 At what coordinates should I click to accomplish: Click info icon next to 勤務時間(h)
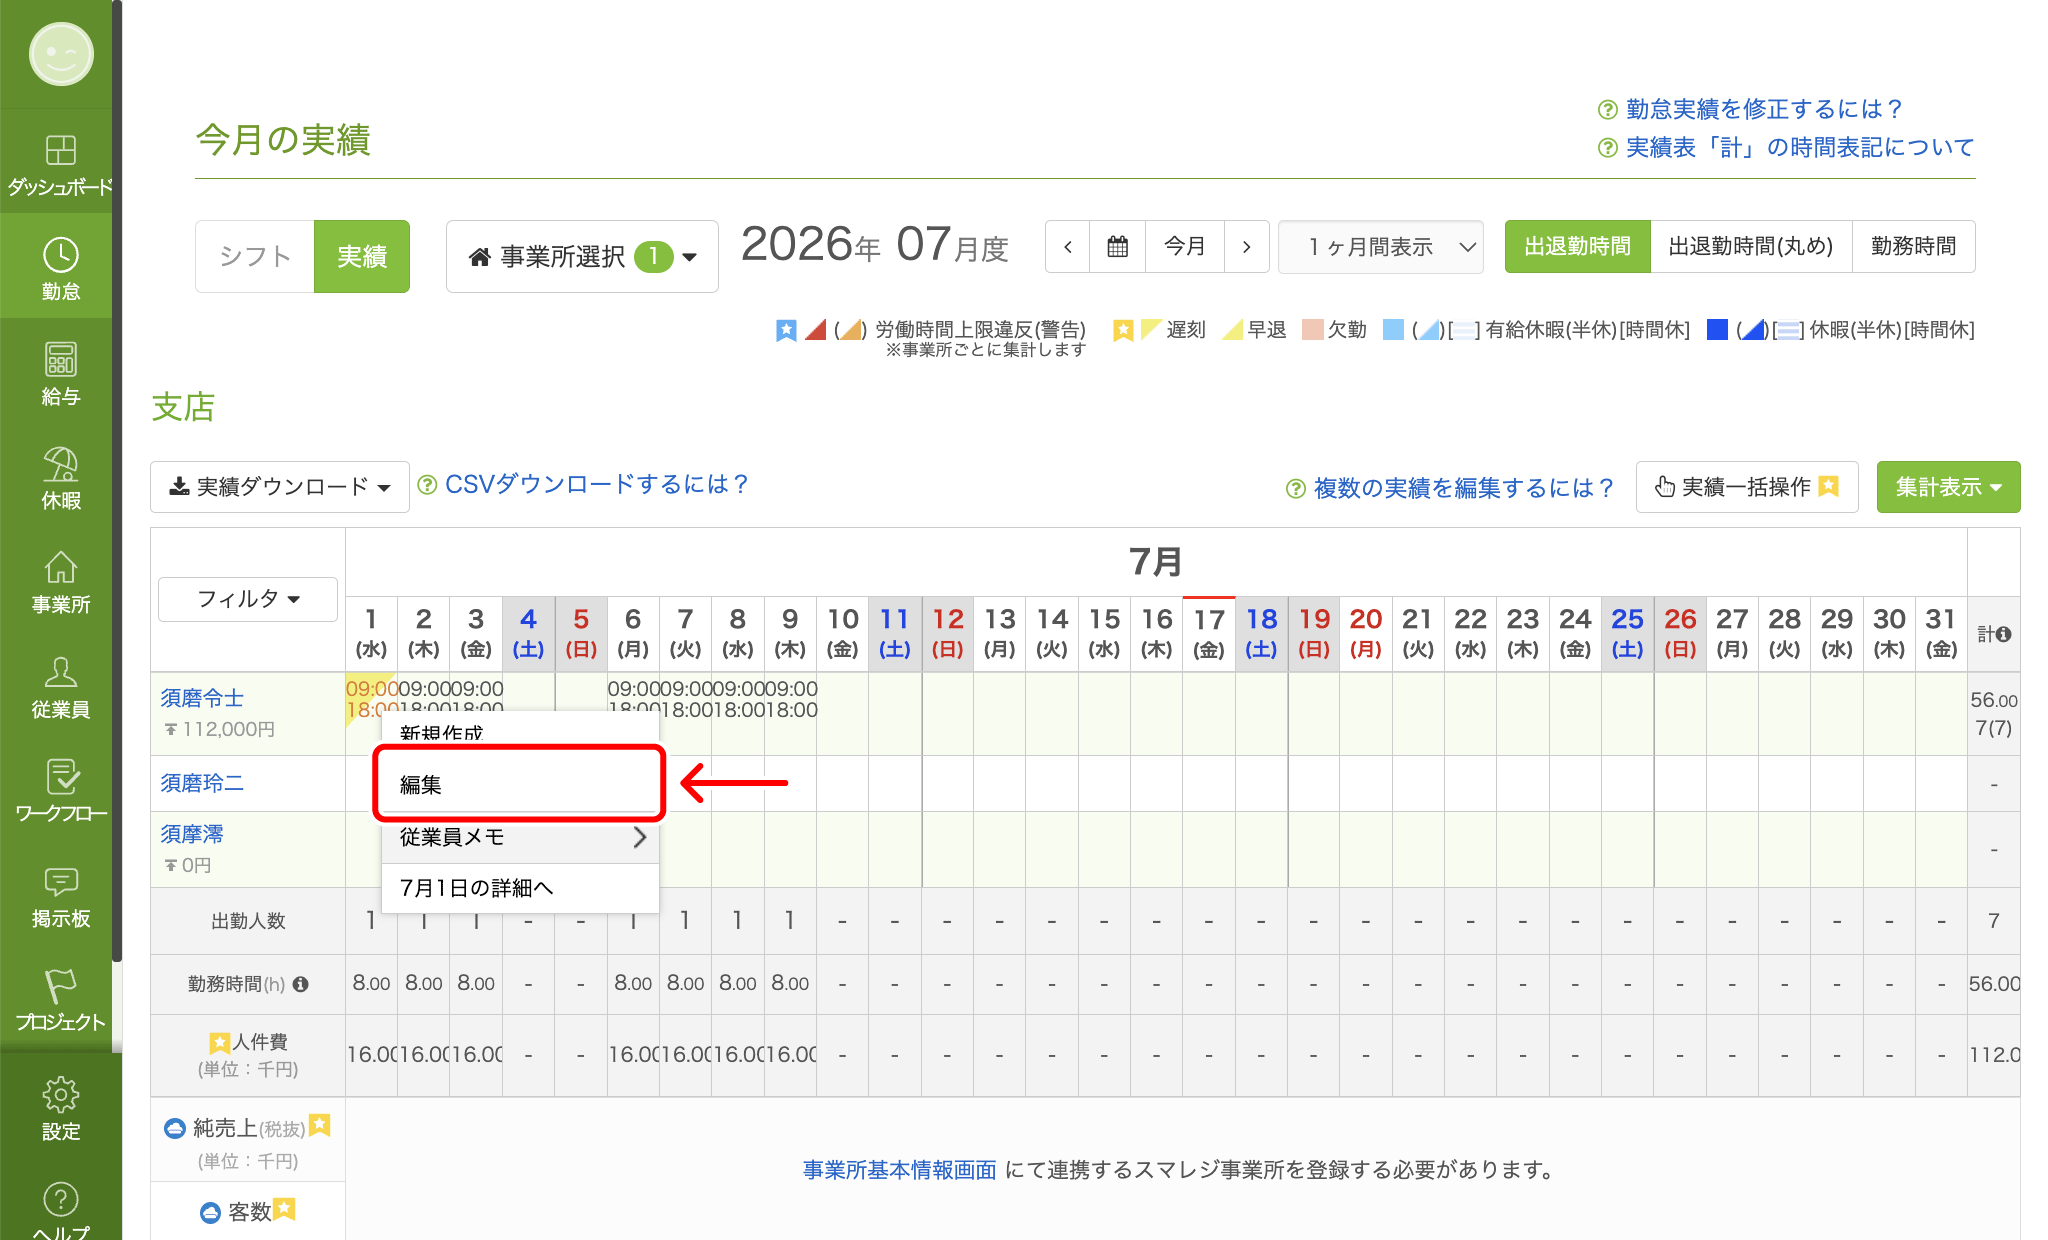pyautogui.click(x=300, y=984)
